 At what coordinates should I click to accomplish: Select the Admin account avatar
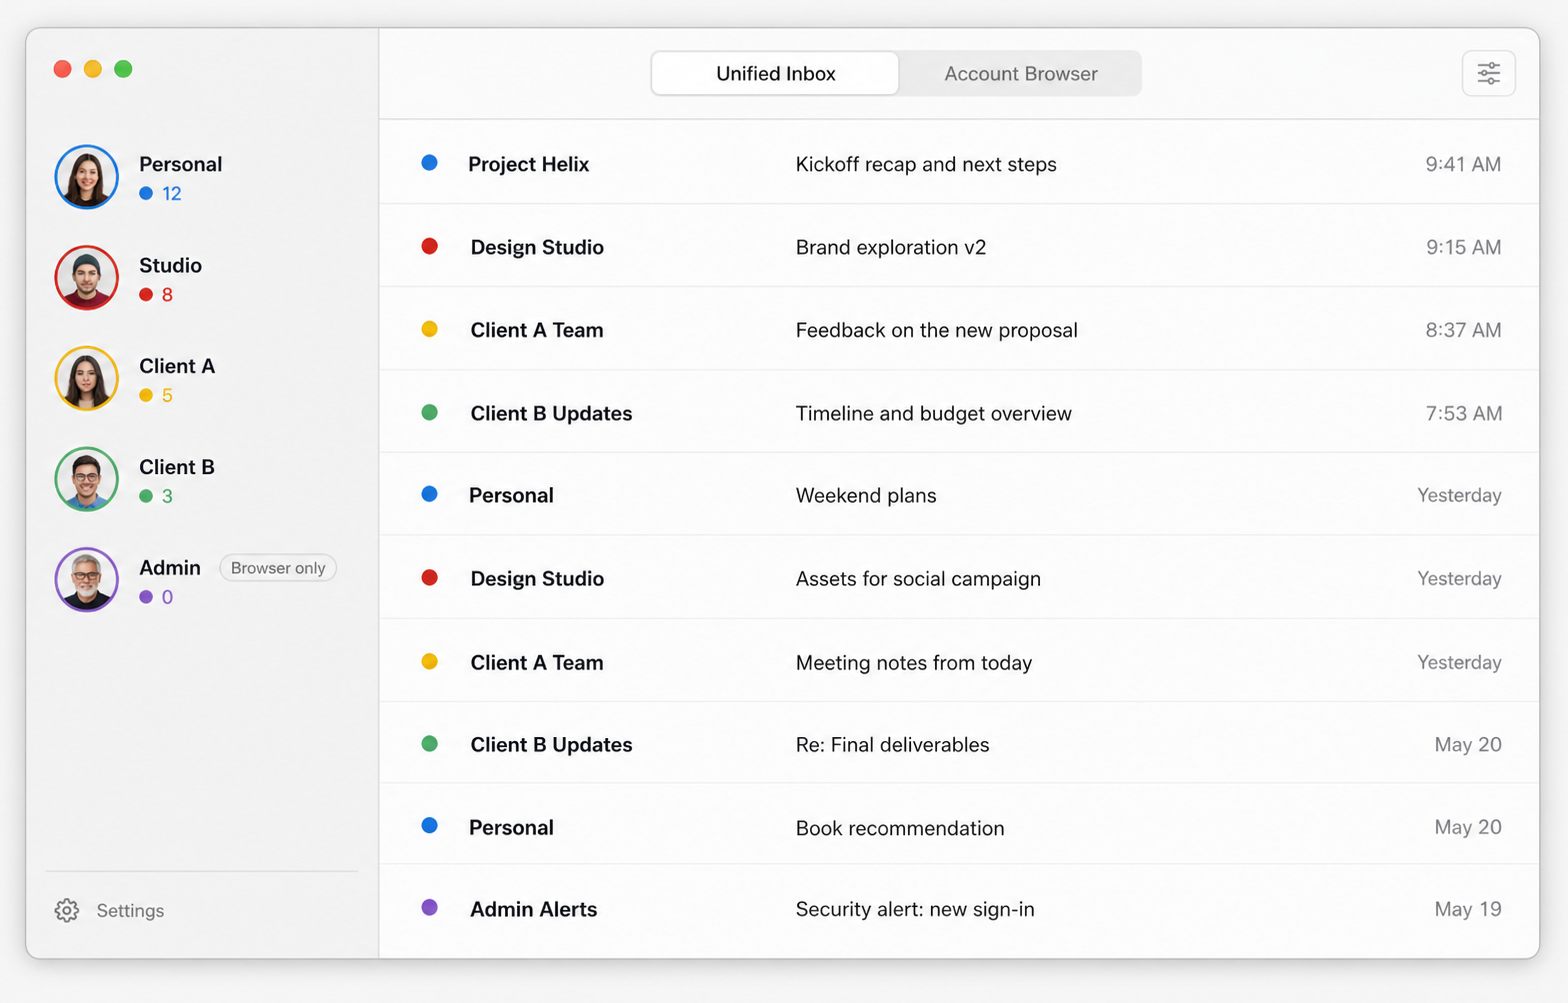click(x=87, y=580)
